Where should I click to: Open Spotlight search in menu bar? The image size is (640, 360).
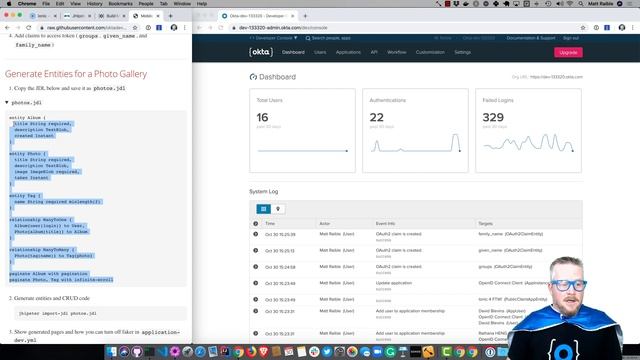coord(580,4)
